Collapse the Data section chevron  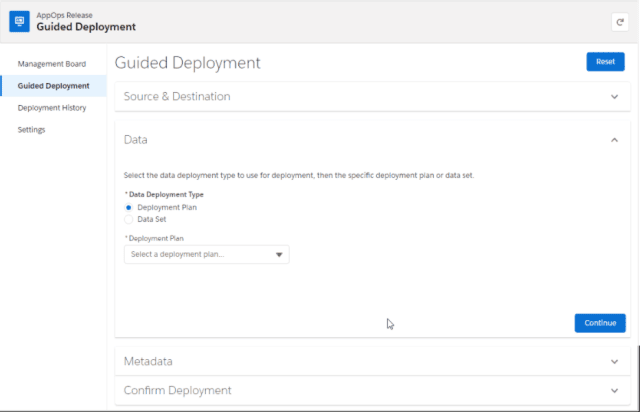(x=614, y=140)
